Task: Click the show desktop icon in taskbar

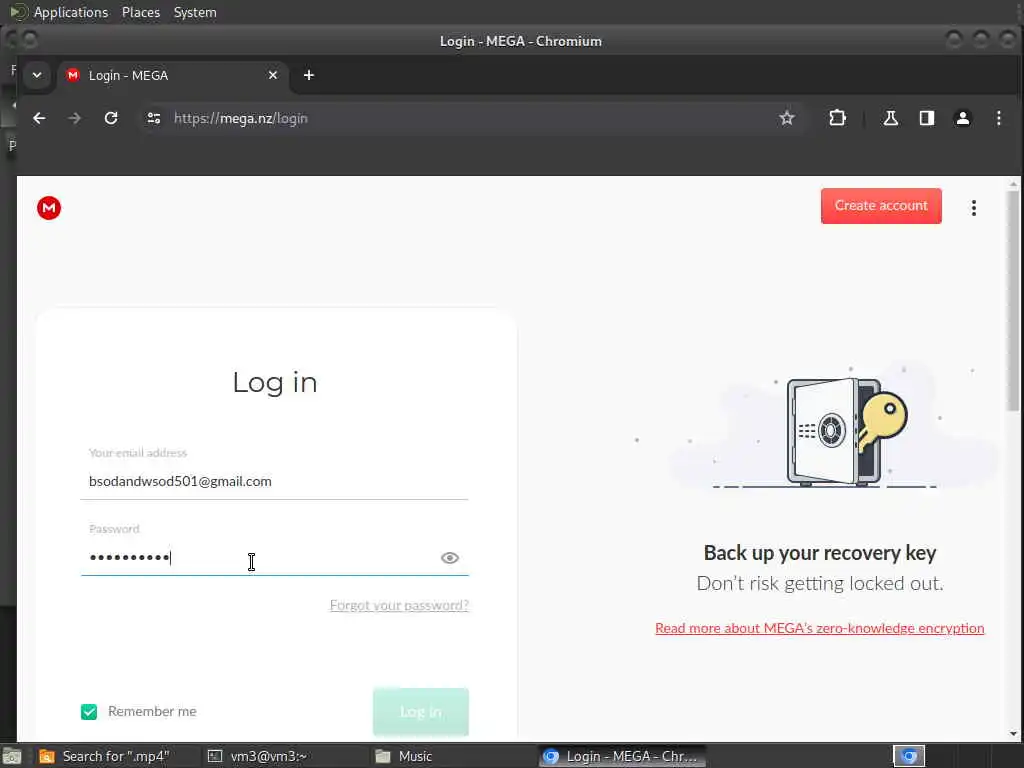Action: point(12,756)
